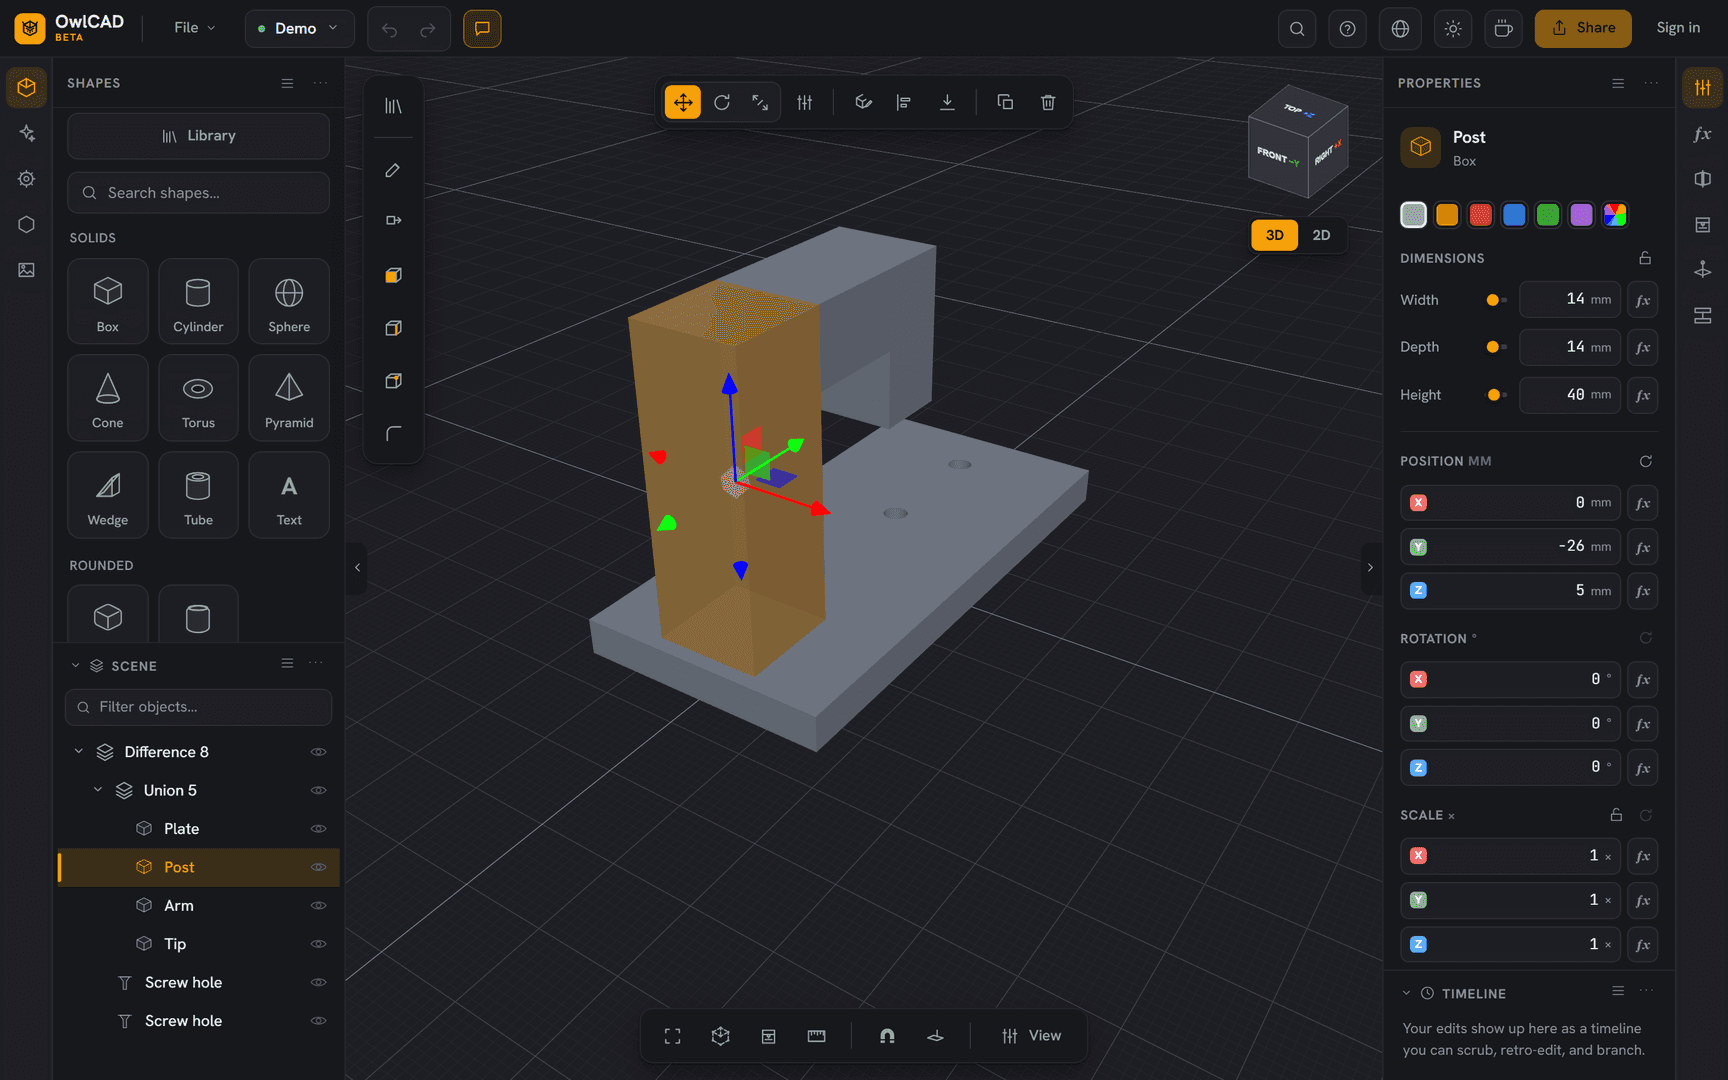The height and width of the screenshot is (1080, 1728).
Task: Collapse the Scene panel chevron
Action: tap(75, 665)
